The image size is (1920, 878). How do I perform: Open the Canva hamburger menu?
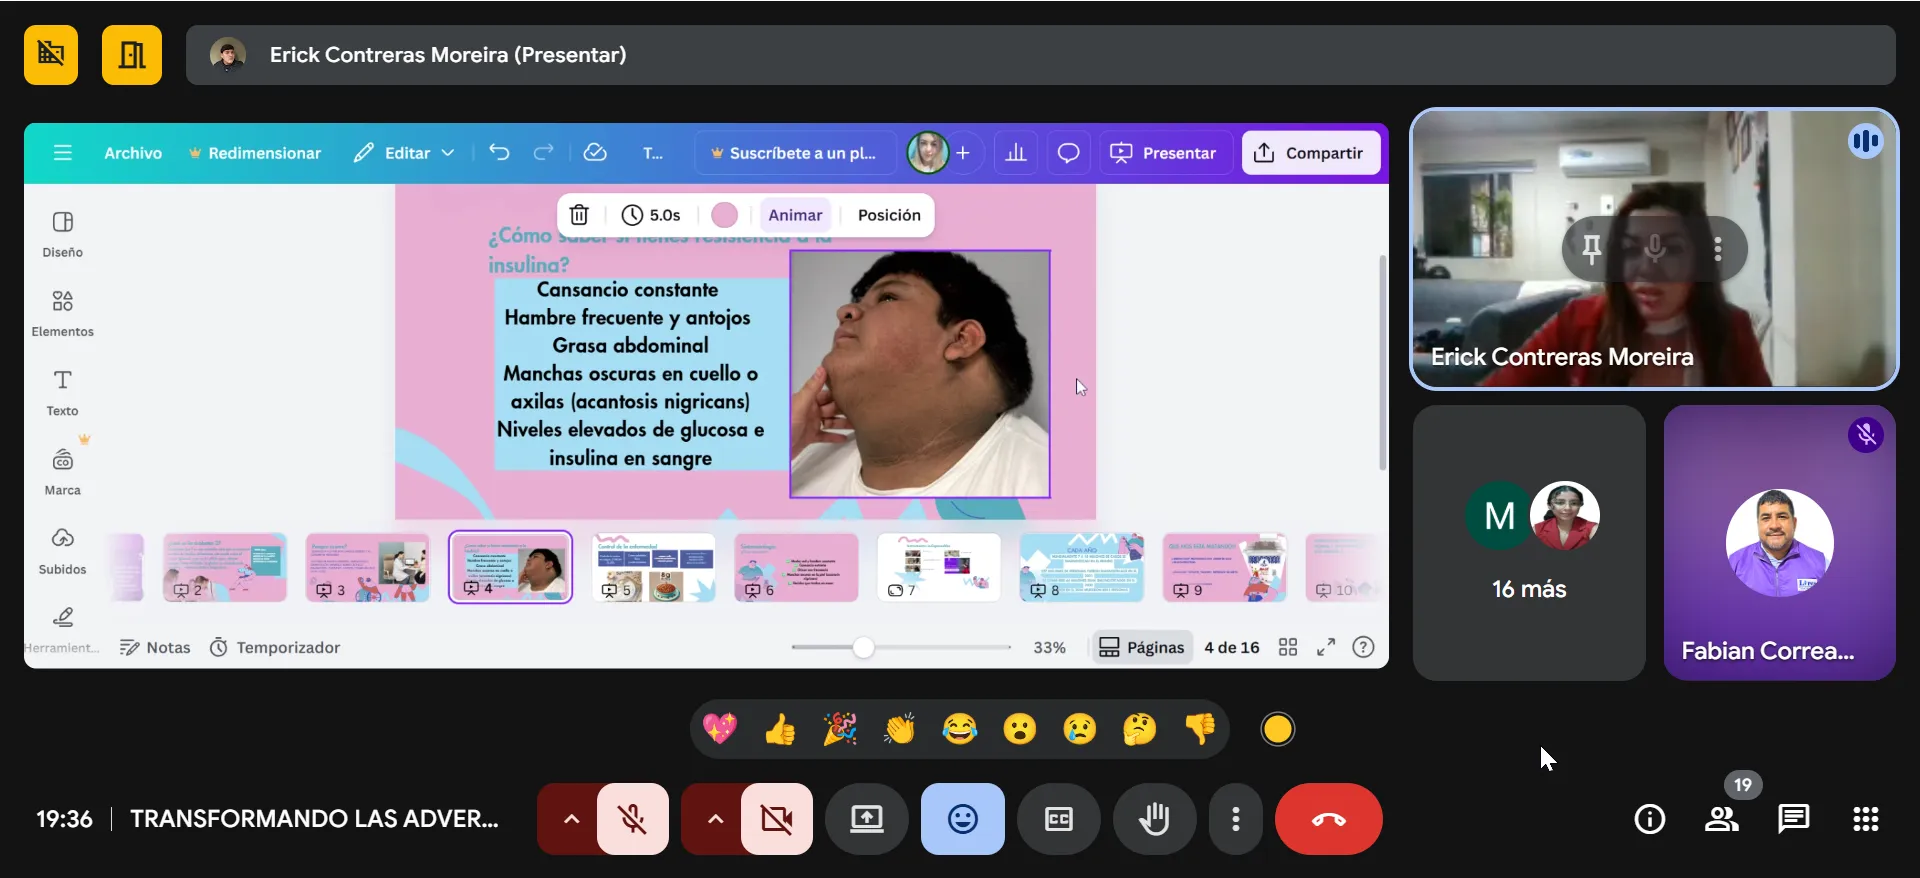pyautogui.click(x=63, y=153)
